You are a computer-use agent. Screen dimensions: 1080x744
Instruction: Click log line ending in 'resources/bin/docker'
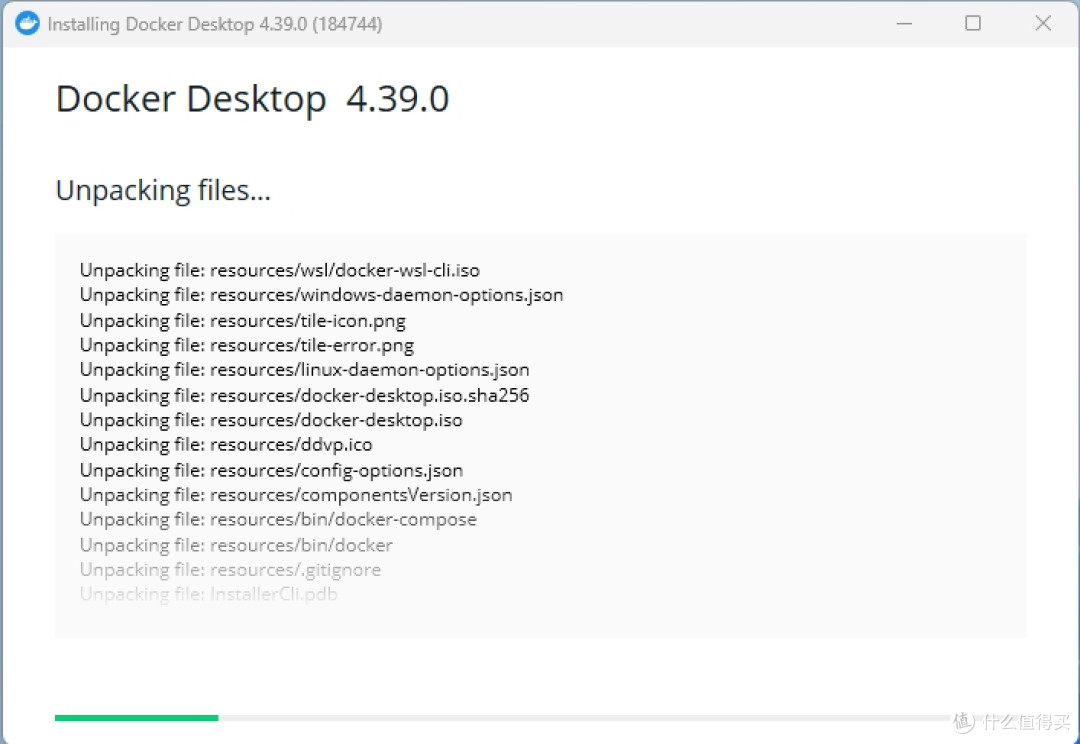click(x=236, y=545)
